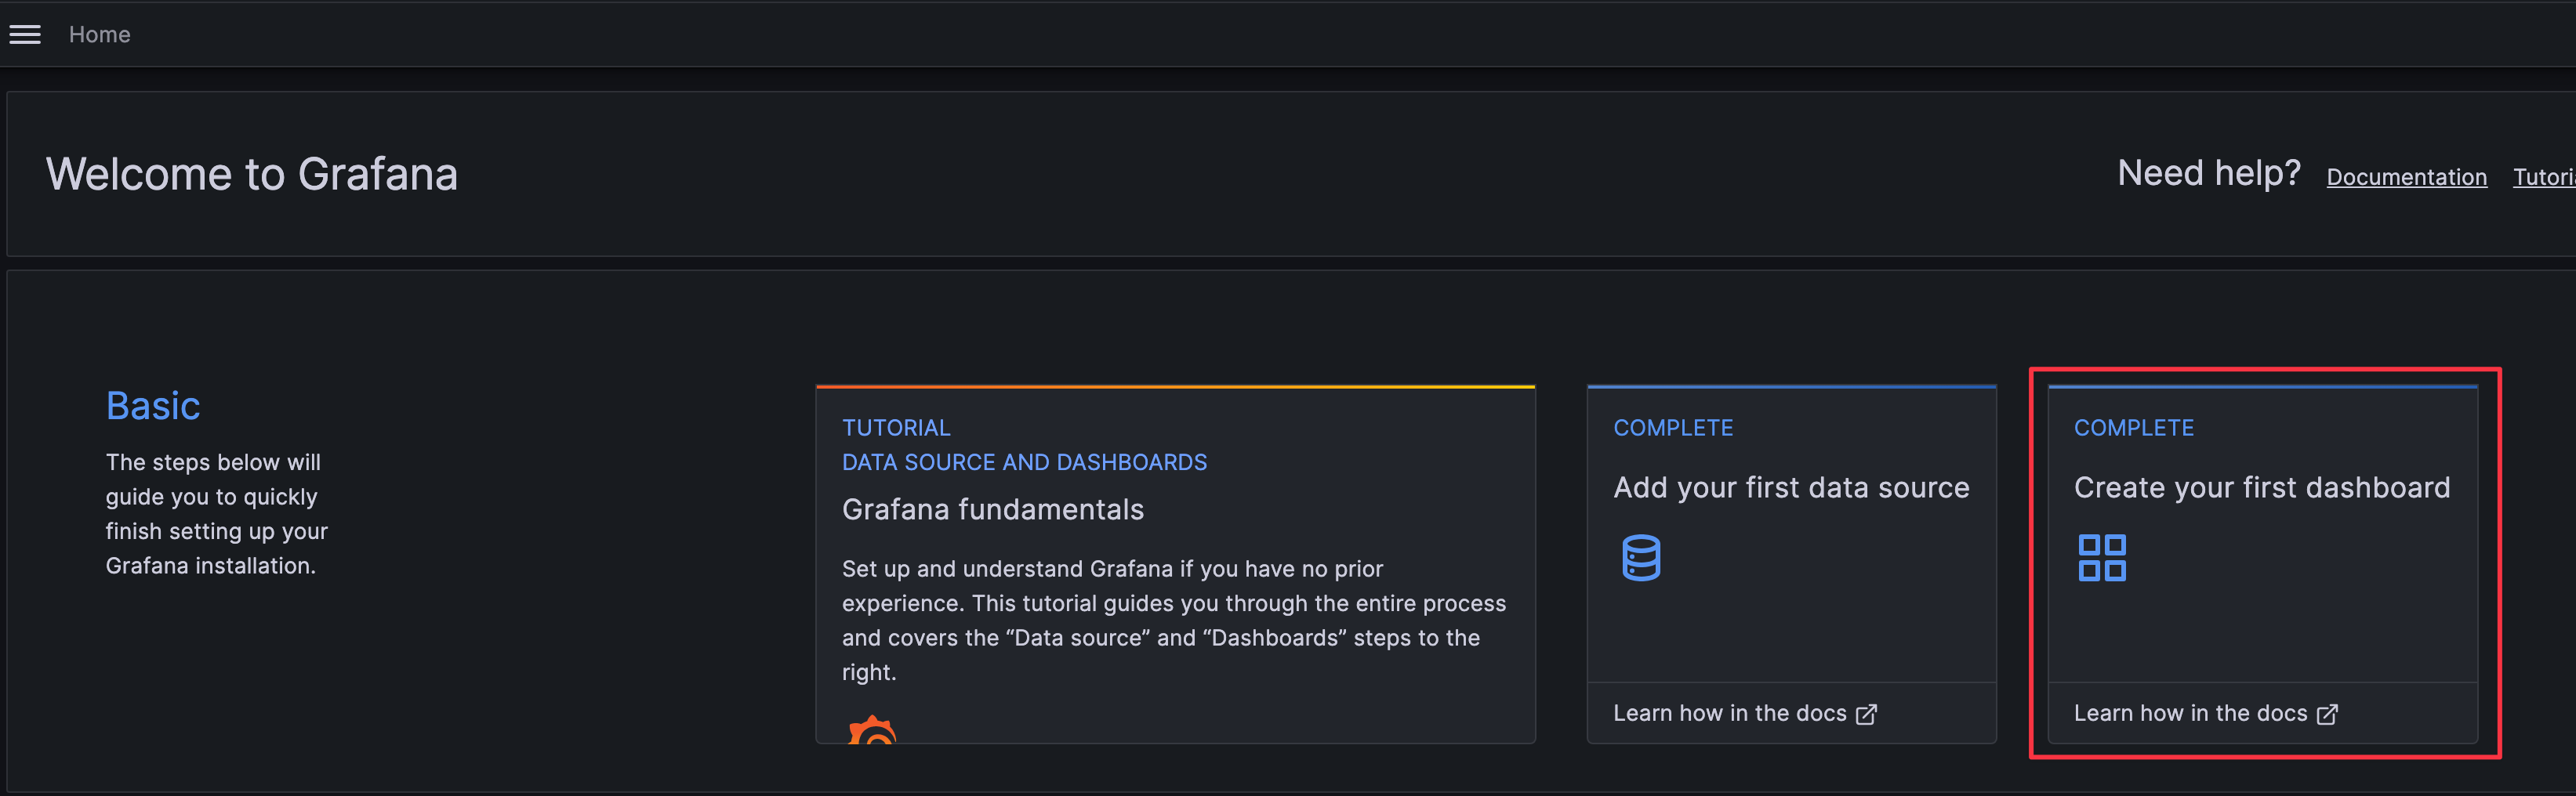Go to the Home breadcrumb

click(99, 35)
